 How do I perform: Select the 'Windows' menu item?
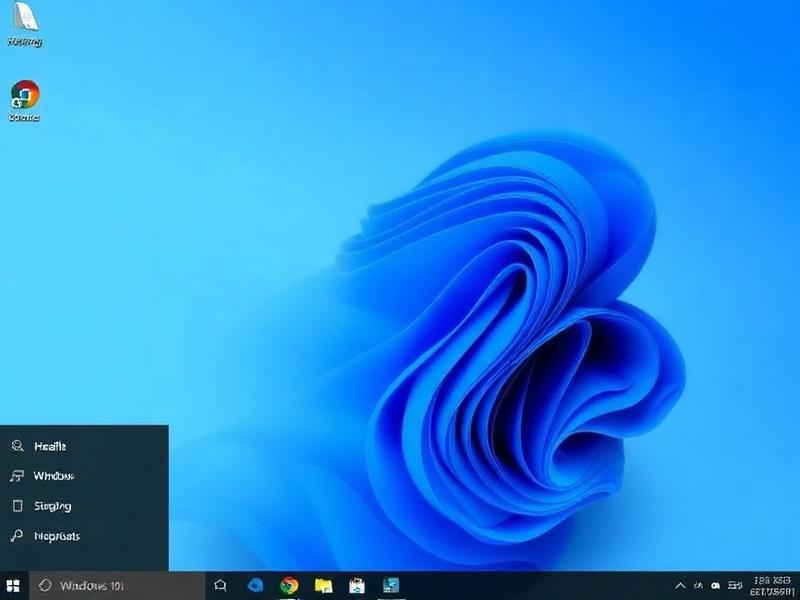(x=84, y=476)
